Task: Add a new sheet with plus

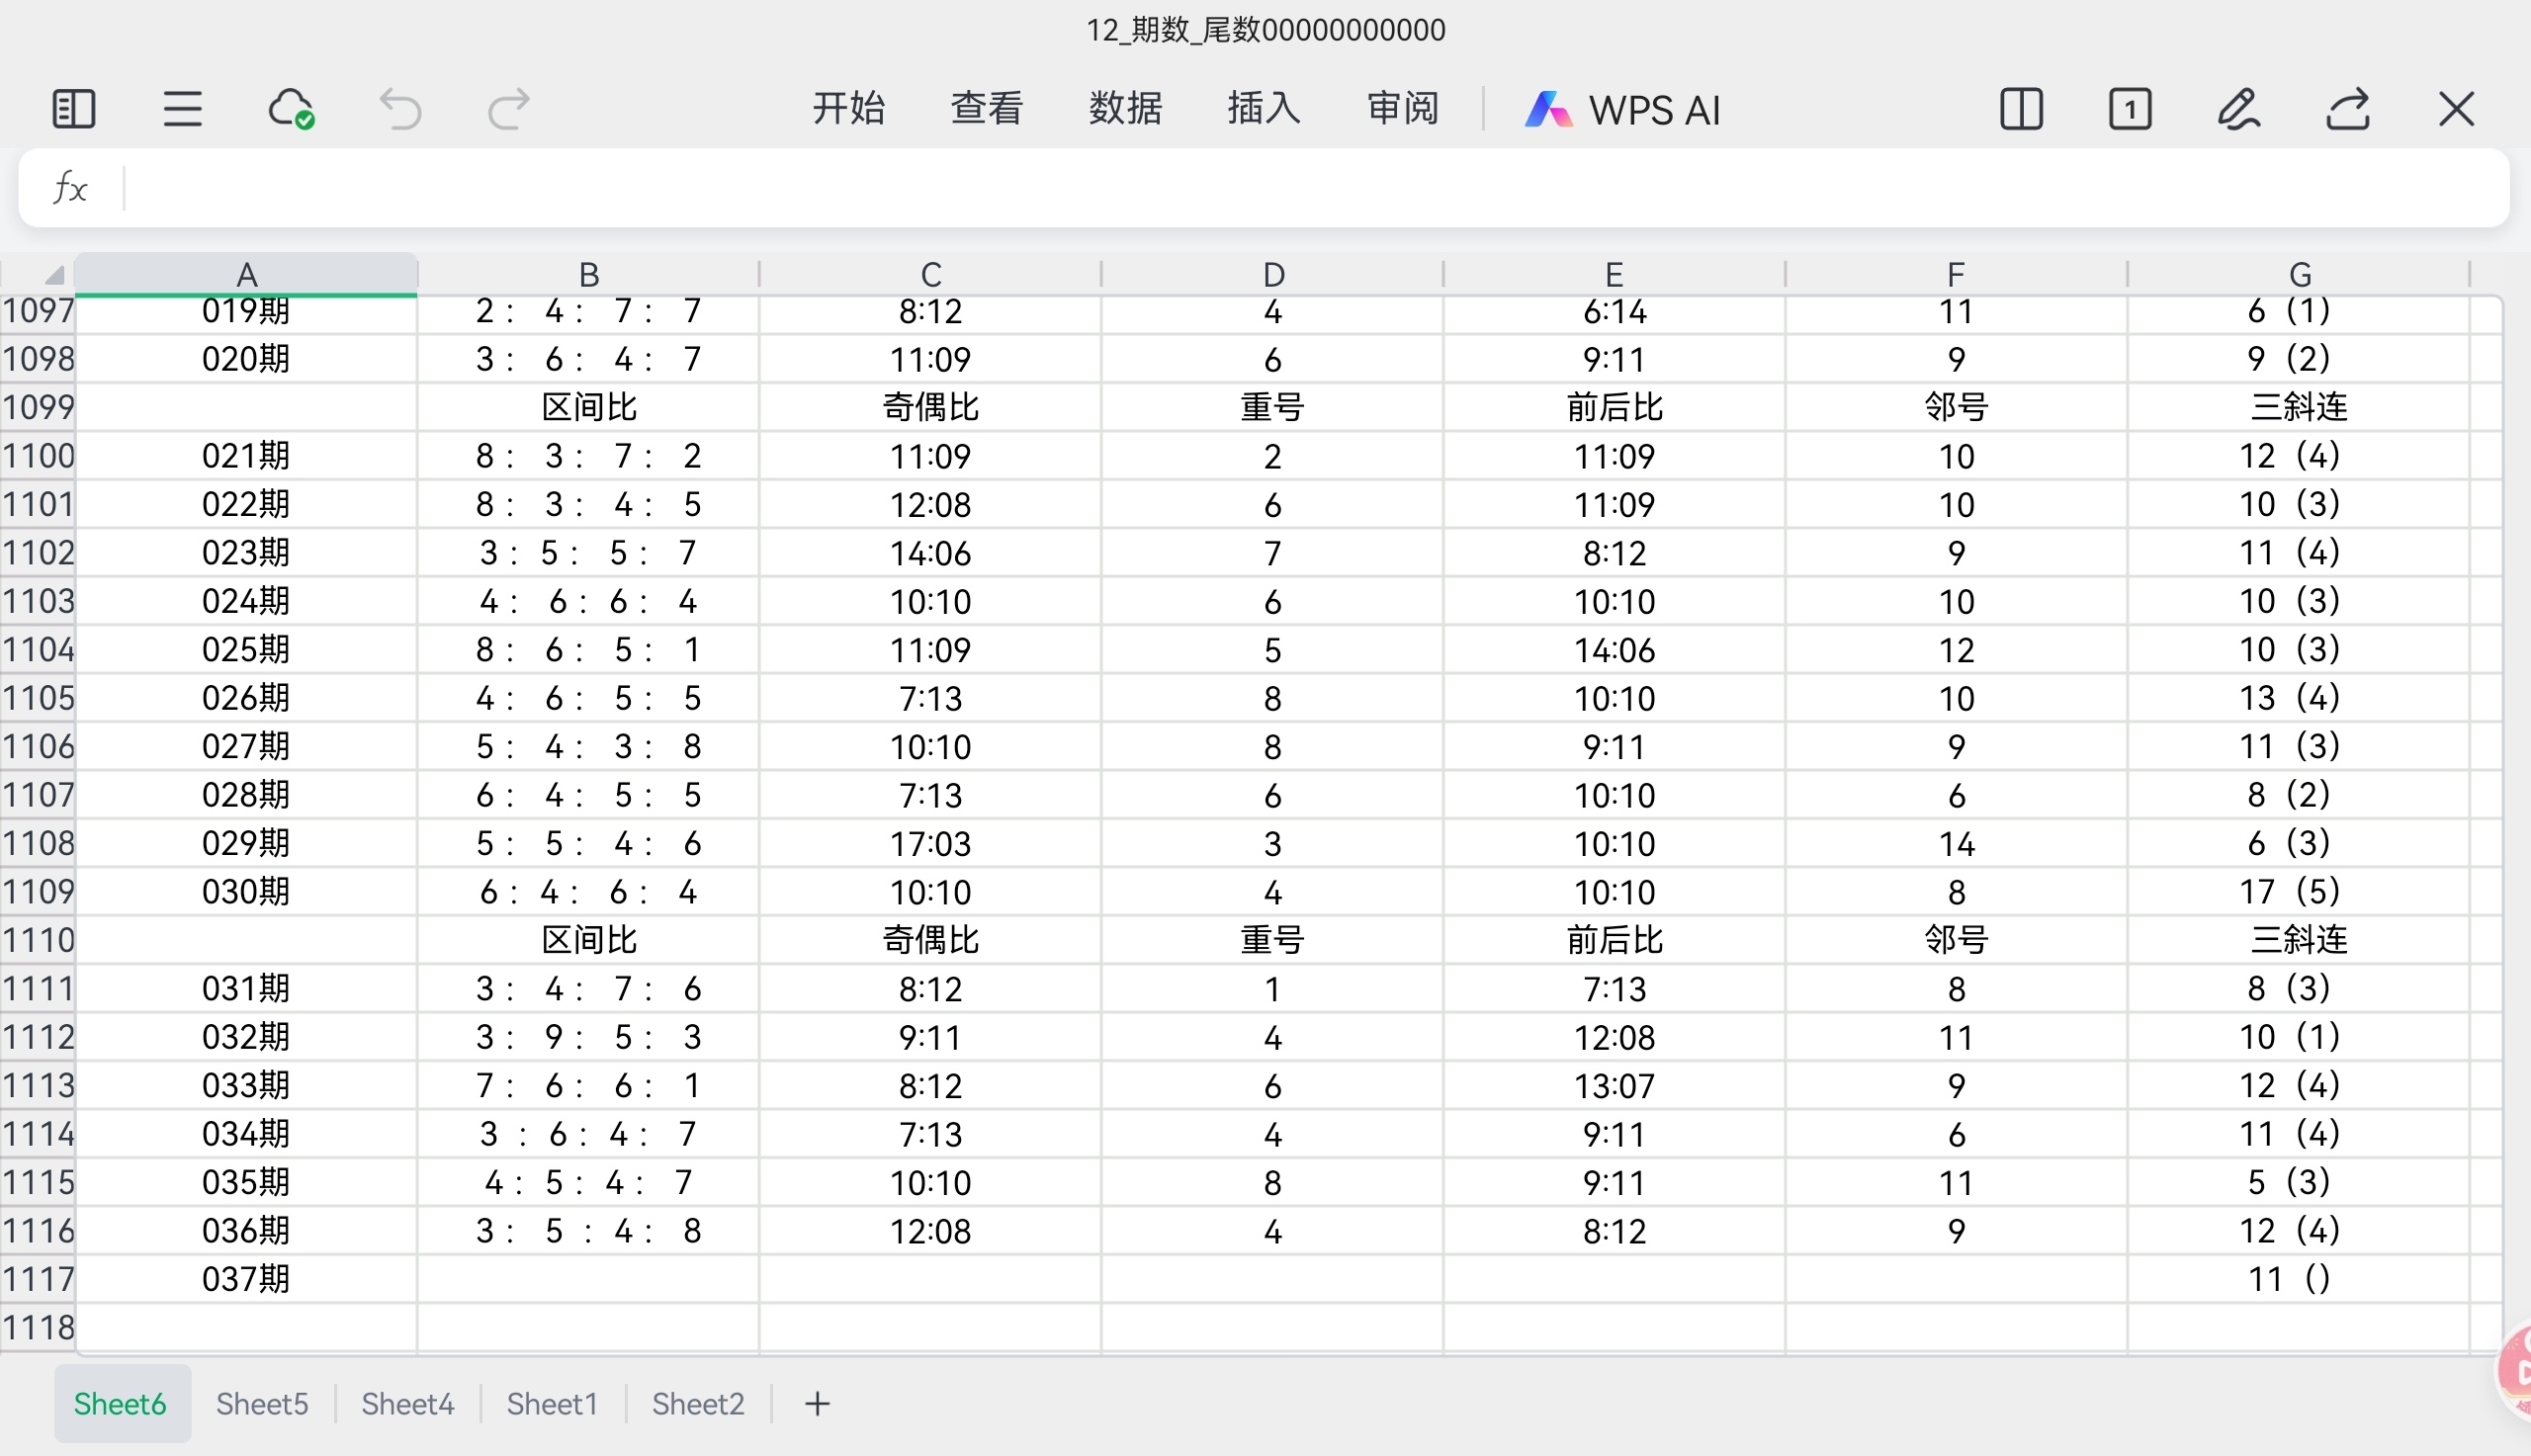Action: pyautogui.click(x=817, y=1404)
